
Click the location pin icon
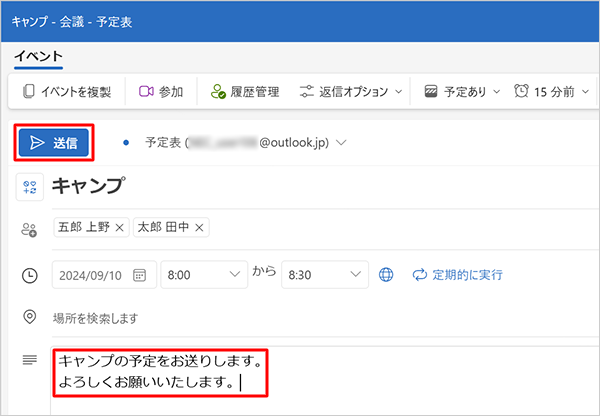pyautogui.click(x=29, y=317)
